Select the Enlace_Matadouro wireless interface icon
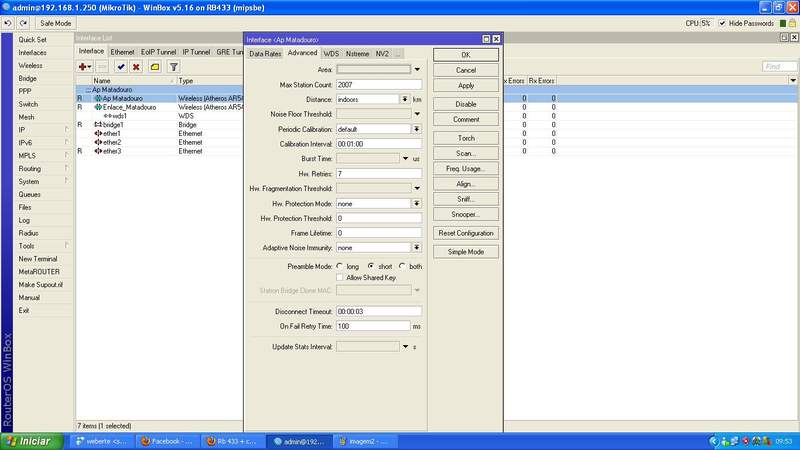The width and height of the screenshot is (800, 450). coord(98,107)
